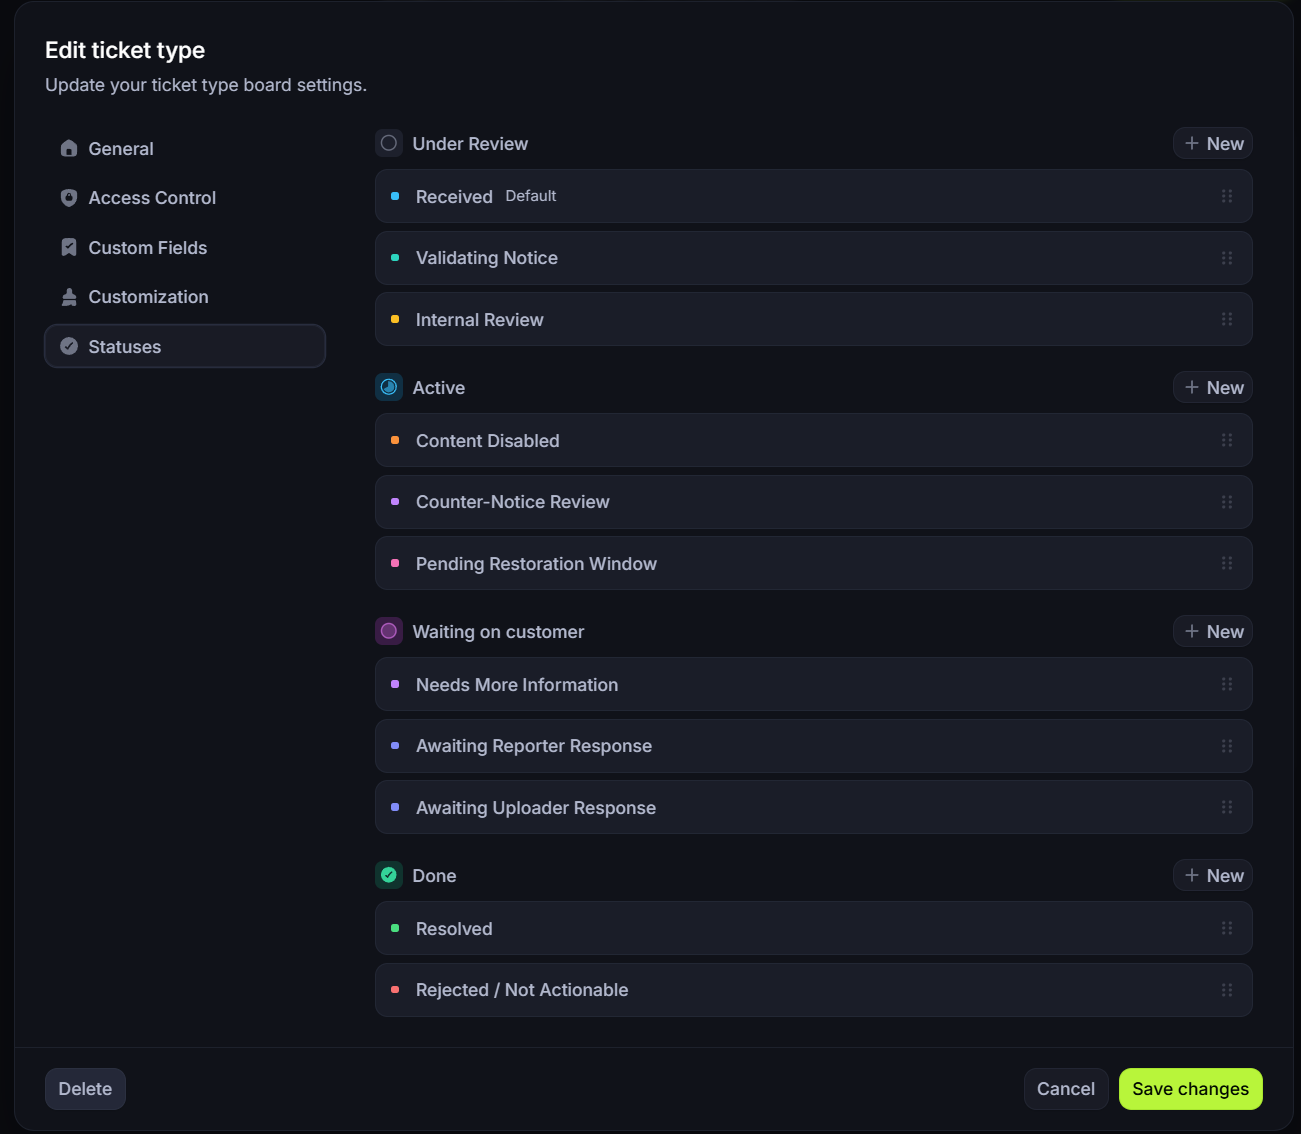Click the Done group check icon

pyautogui.click(x=389, y=875)
